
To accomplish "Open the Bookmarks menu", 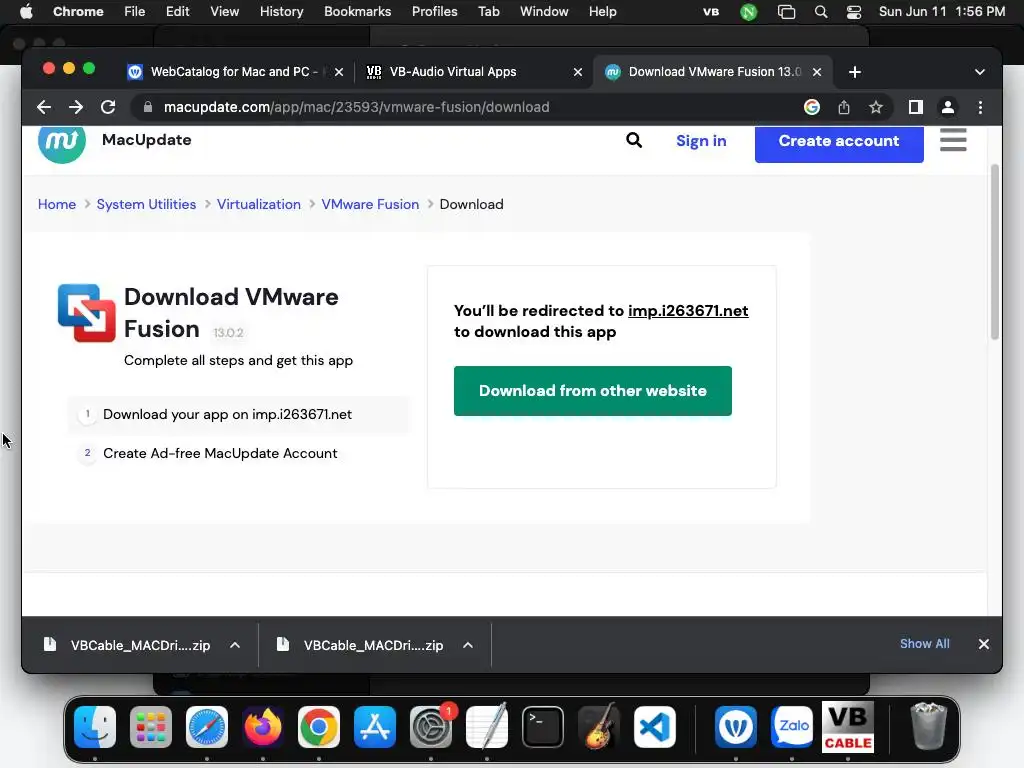I will tap(357, 12).
